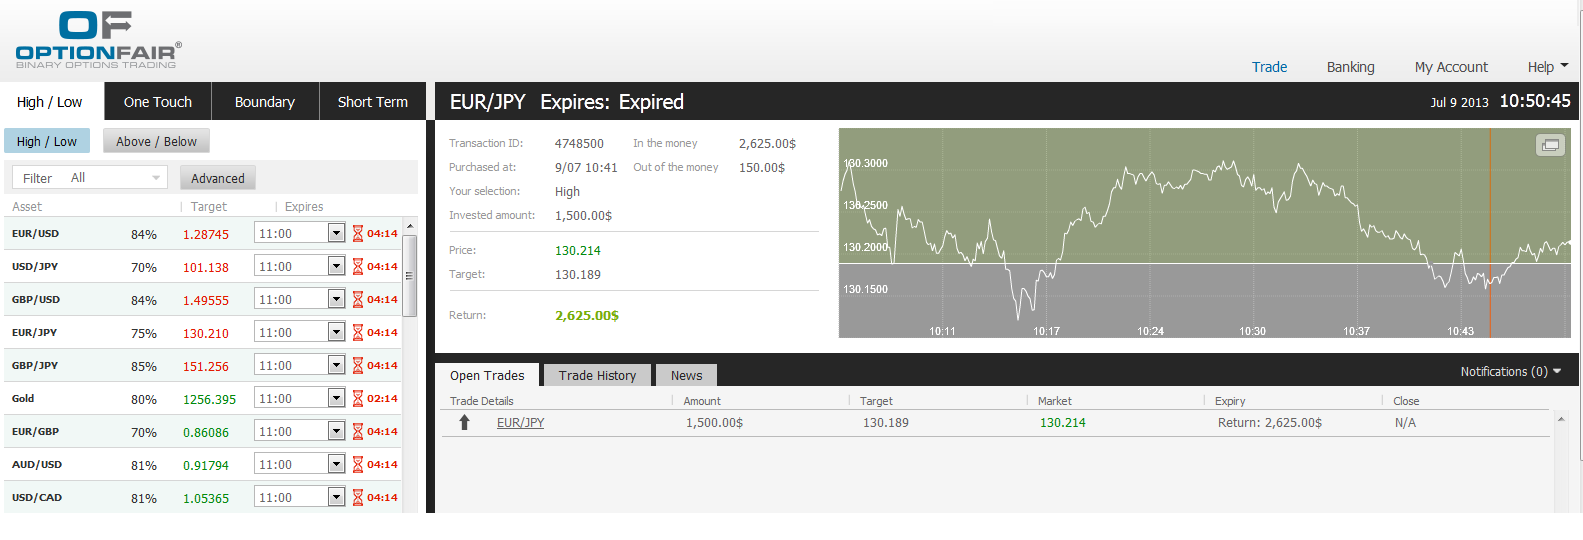Toggle the Advanced filter view
The image size is (1583, 540).
pyautogui.click(x=218, y=178)
